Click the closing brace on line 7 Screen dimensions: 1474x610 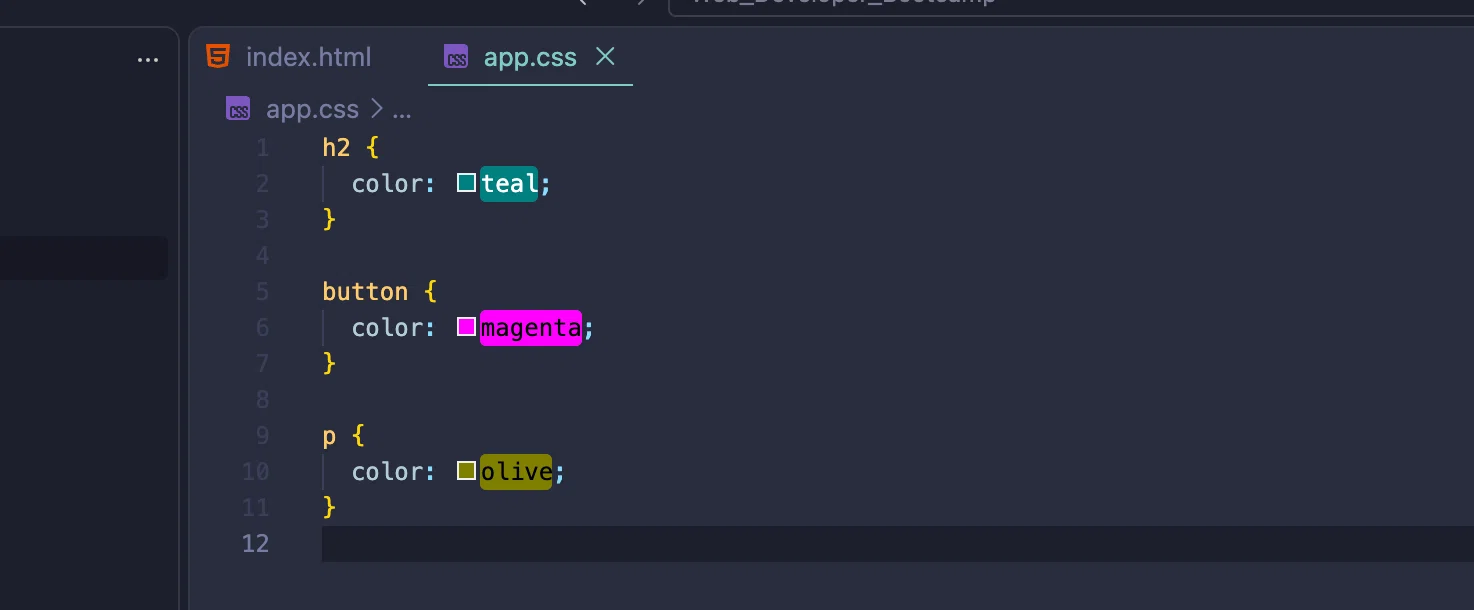[329, 363]
